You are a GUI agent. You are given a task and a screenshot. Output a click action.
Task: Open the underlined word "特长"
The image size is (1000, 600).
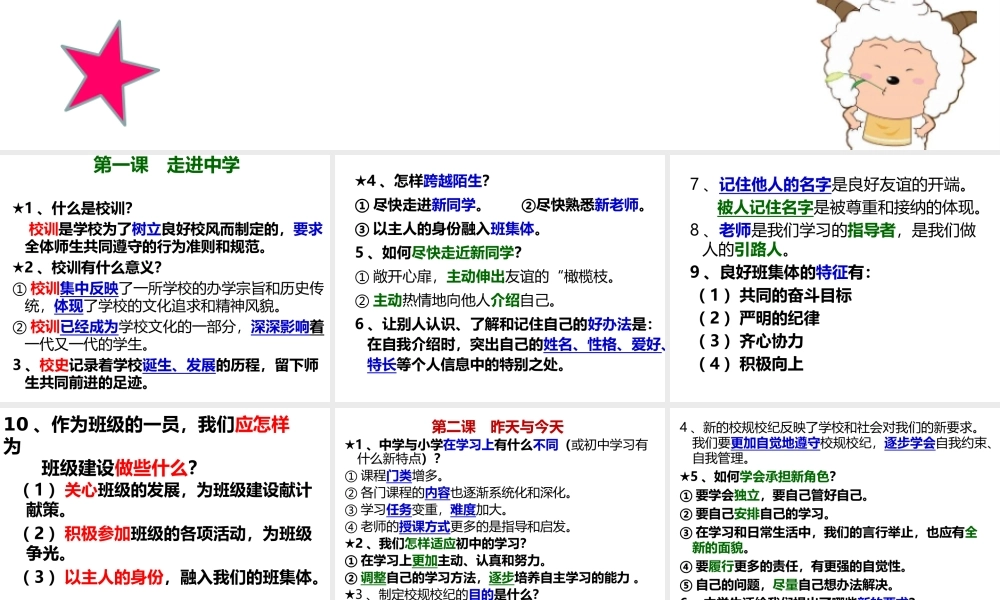pos(381,365)
